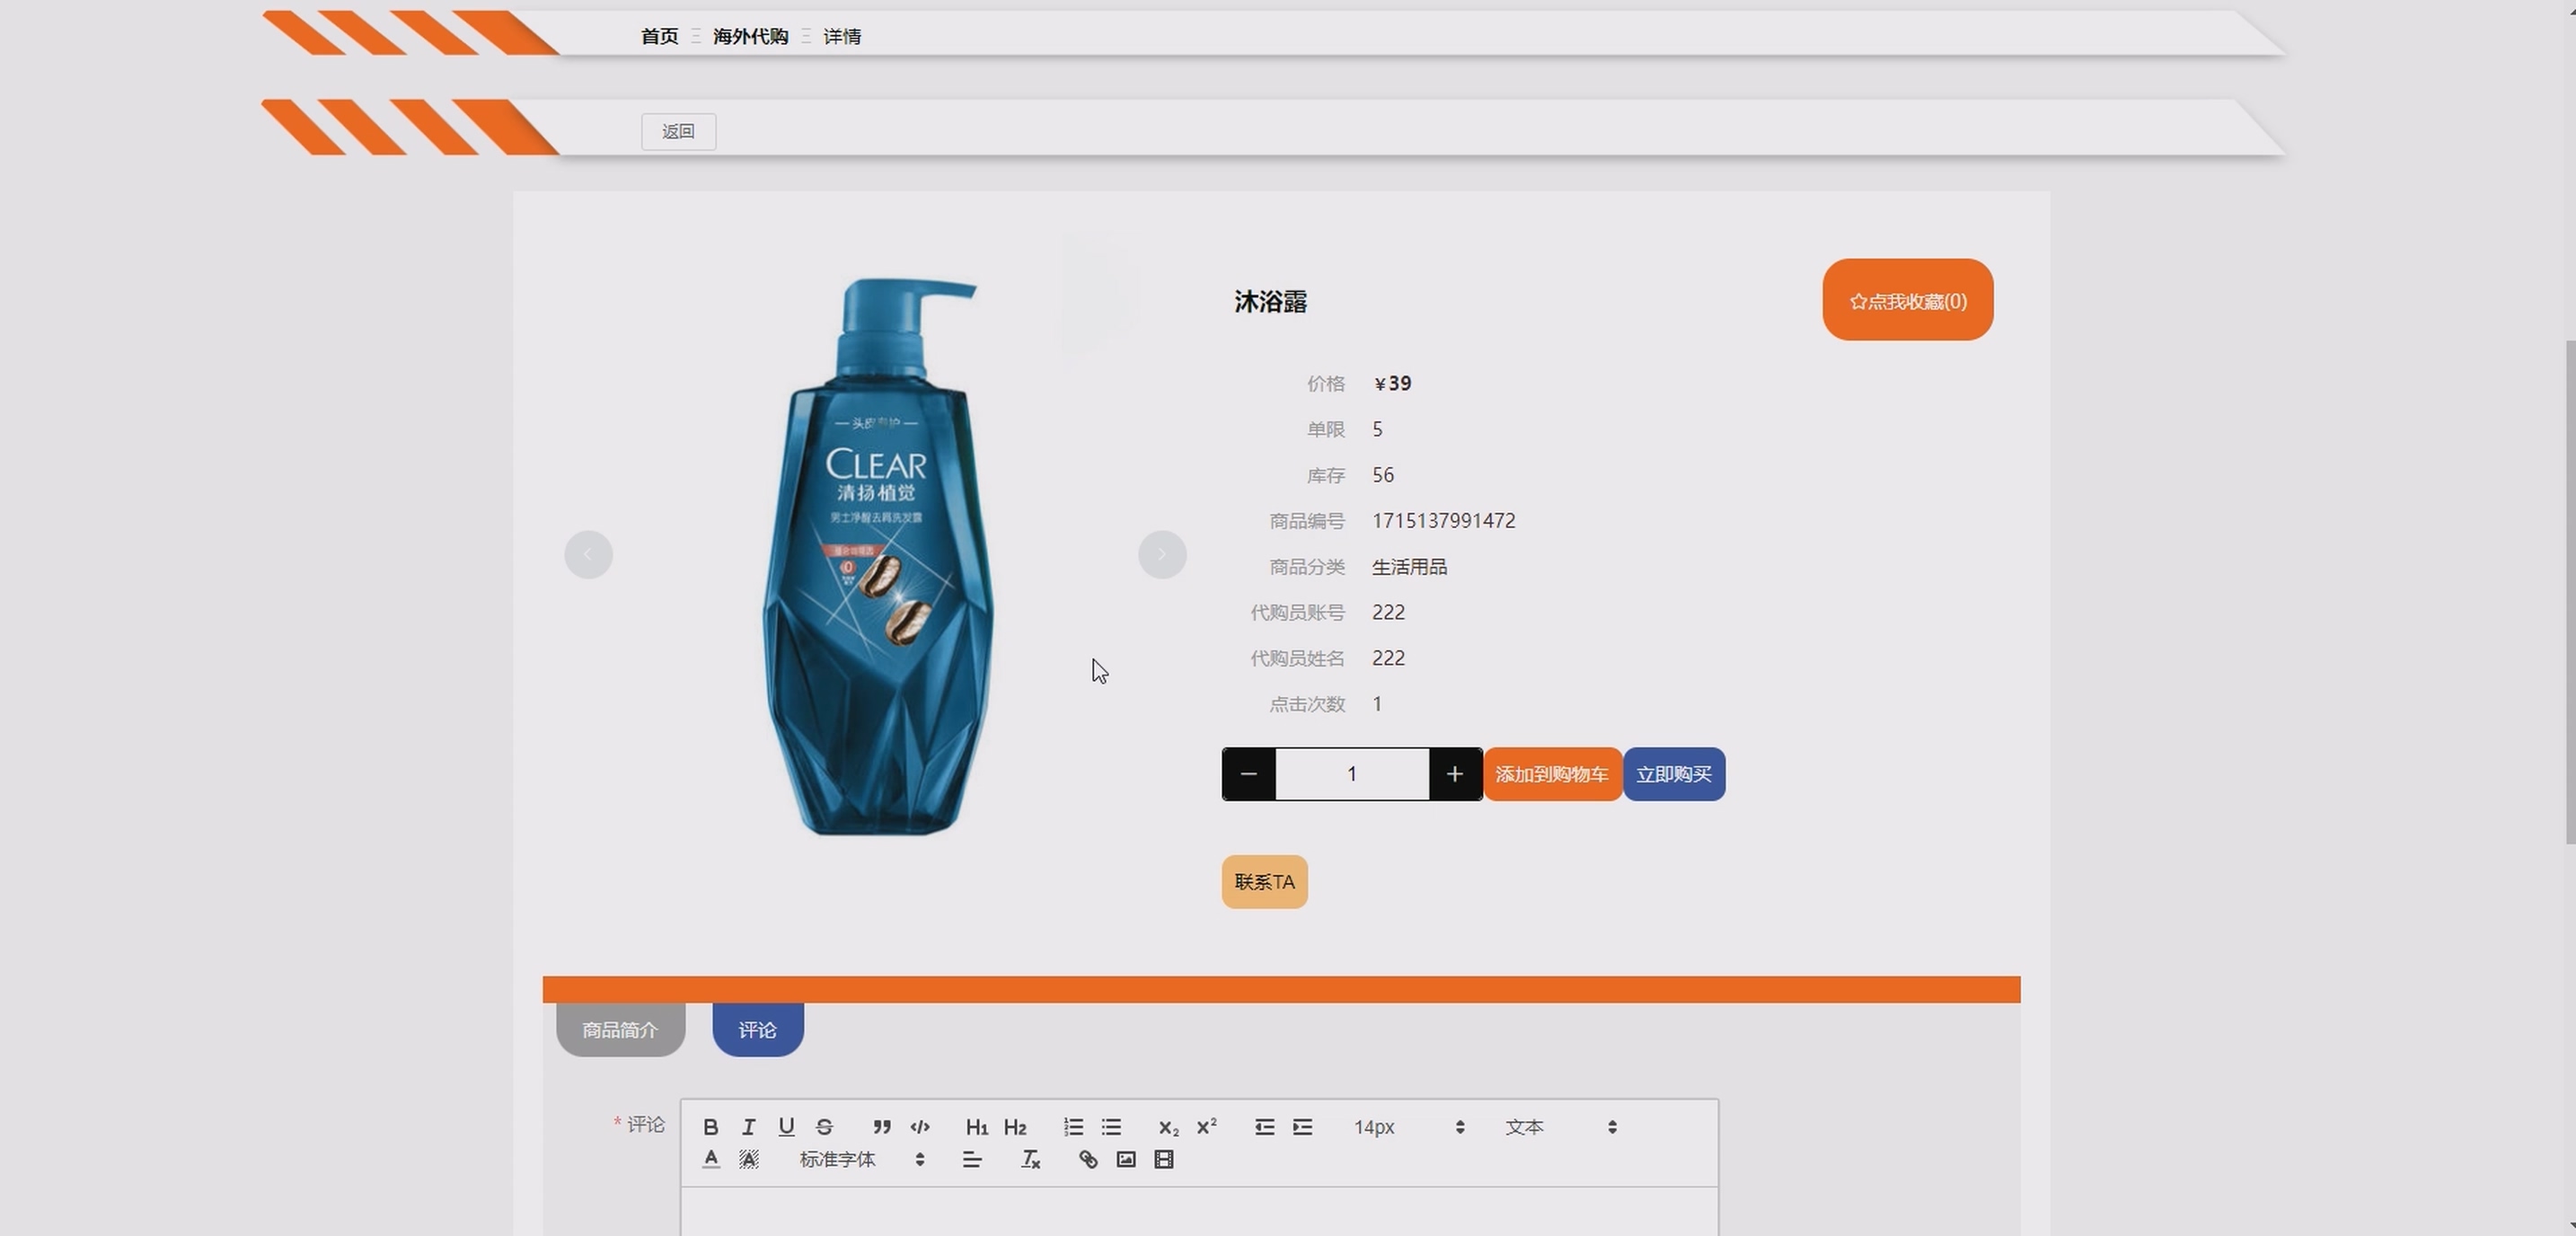
Task: Click the 联系TA contact button
Action: tap(1264, 882)
